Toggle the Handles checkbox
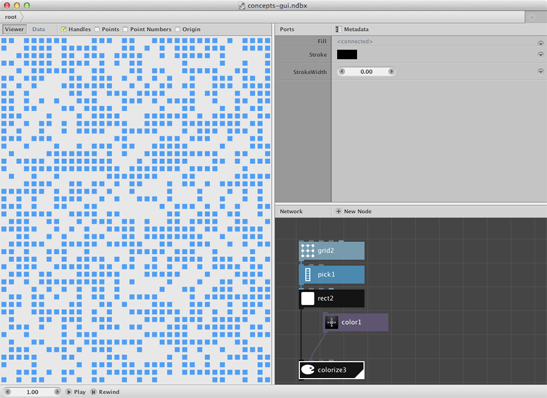 [63, 29]
